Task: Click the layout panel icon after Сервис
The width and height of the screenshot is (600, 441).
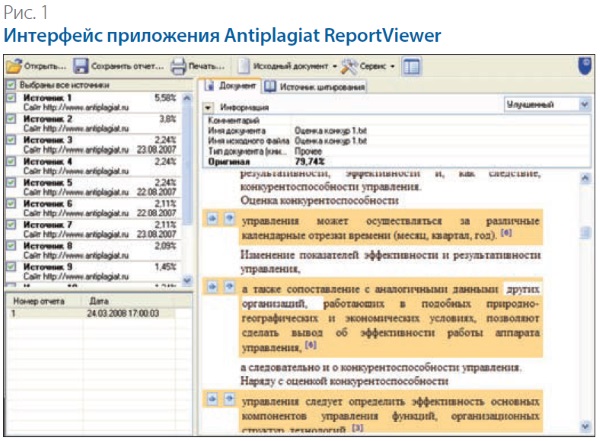Action: tap(412, 66)
